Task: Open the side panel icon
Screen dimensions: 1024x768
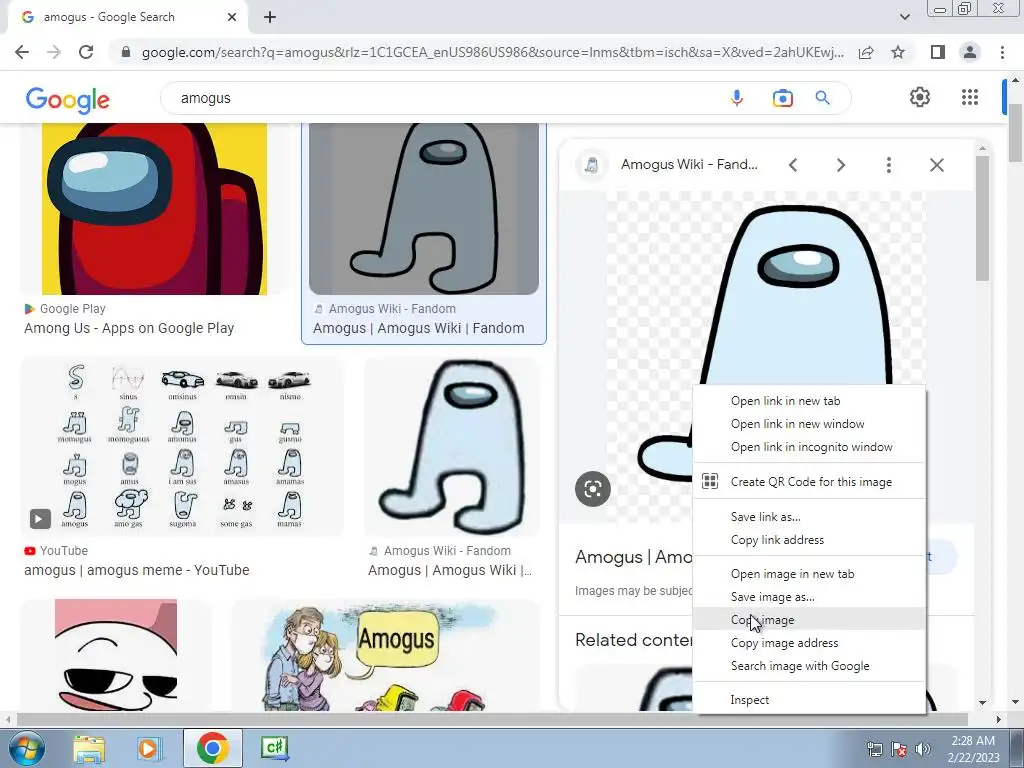Action: [x=938, y=52]
